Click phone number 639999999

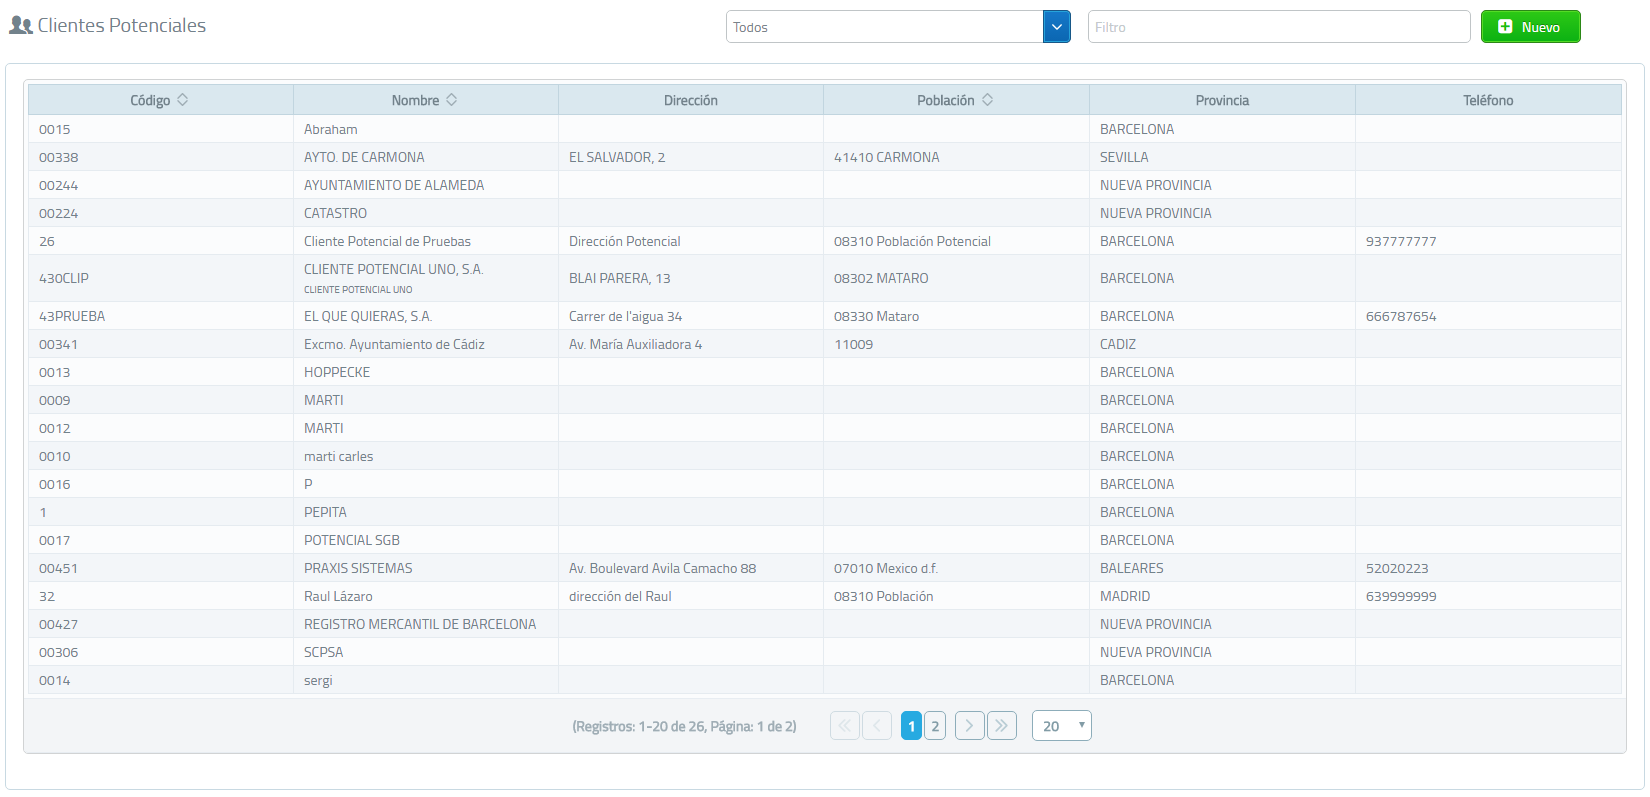[1401, 596]
